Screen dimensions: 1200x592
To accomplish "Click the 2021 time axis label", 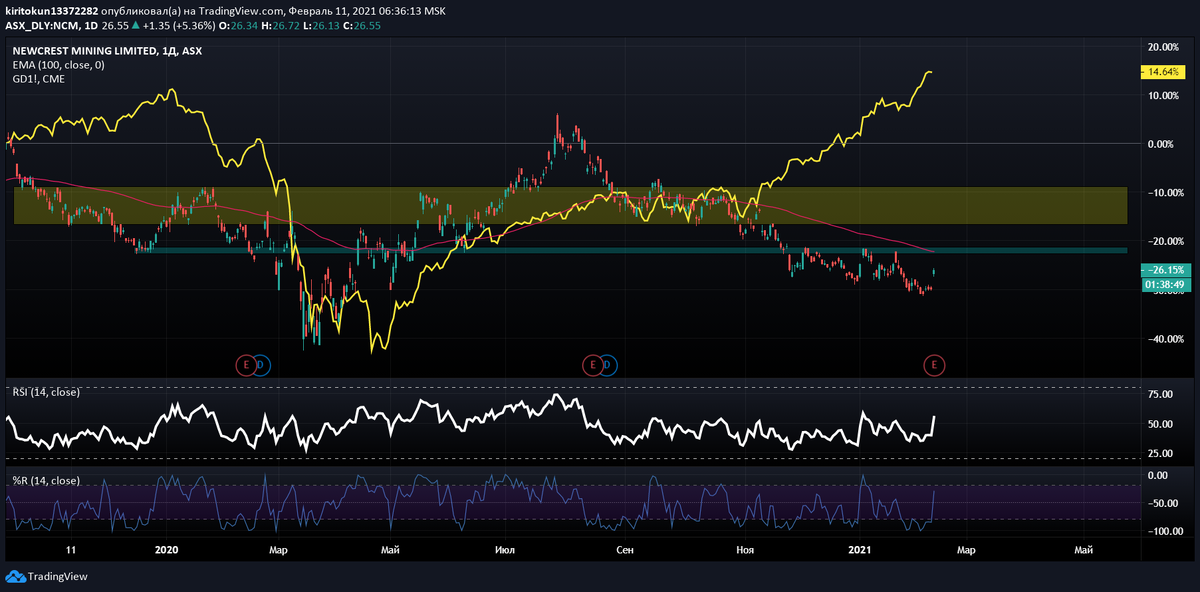I will (861, 550).
